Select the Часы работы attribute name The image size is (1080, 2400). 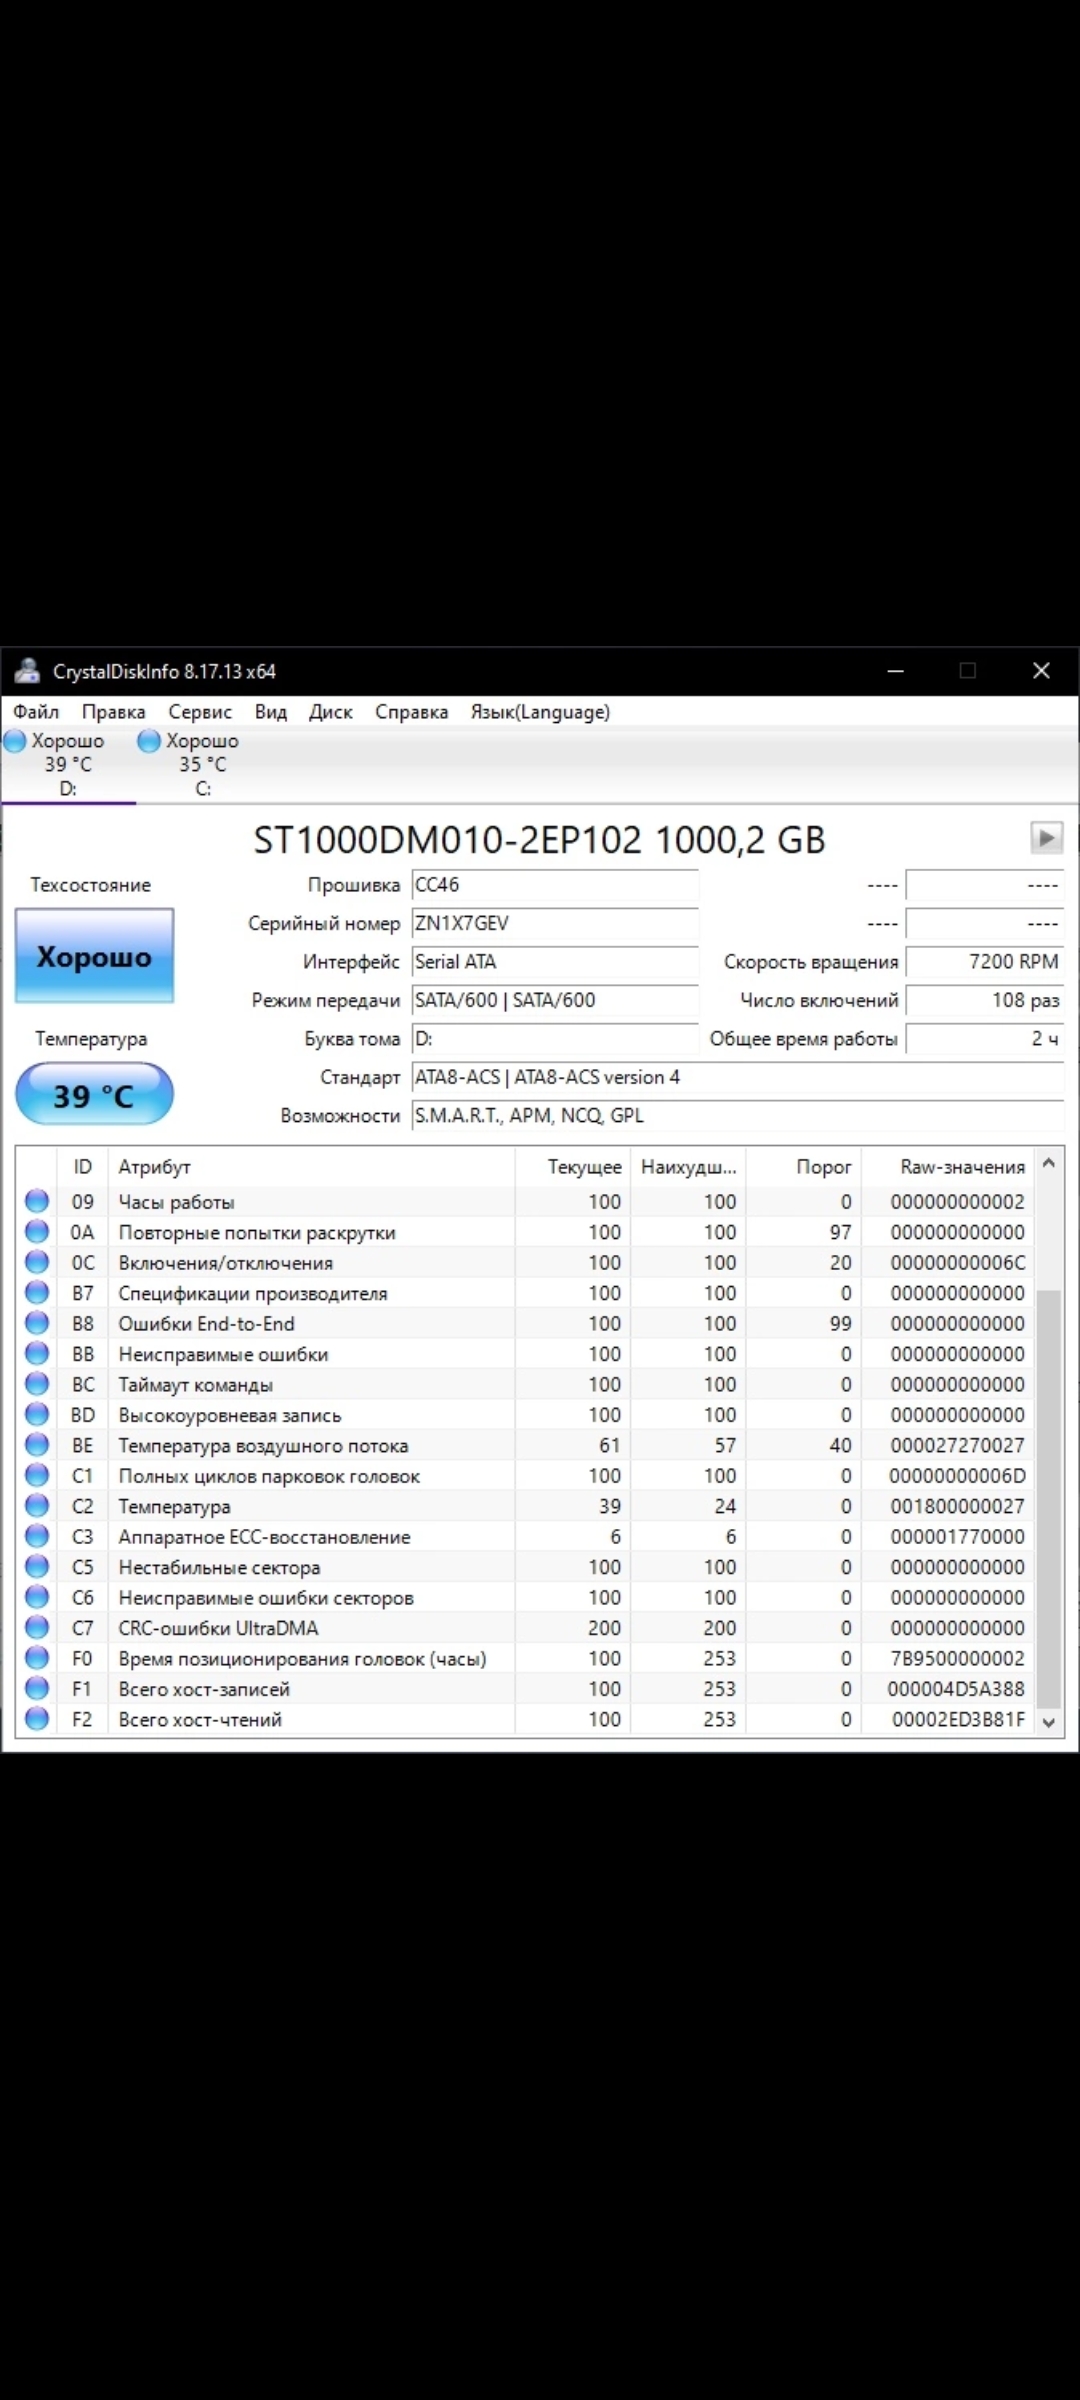tap(177, 1202)
